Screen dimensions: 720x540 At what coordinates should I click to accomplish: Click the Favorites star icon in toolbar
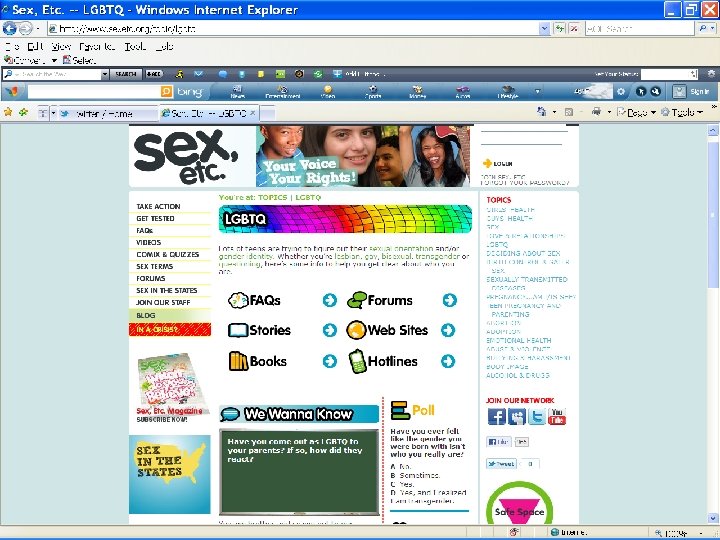point(8,112)
